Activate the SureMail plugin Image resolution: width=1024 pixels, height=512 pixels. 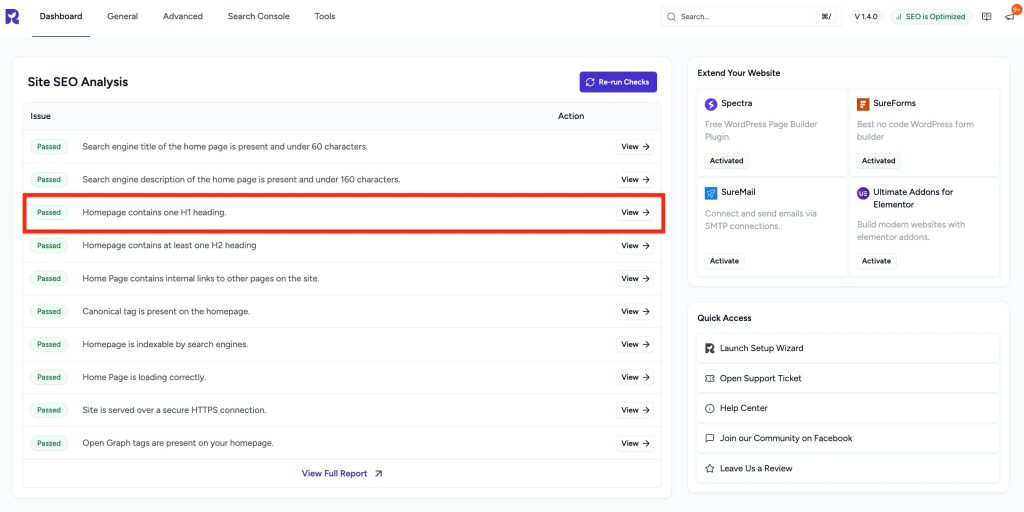coord(724,261)
